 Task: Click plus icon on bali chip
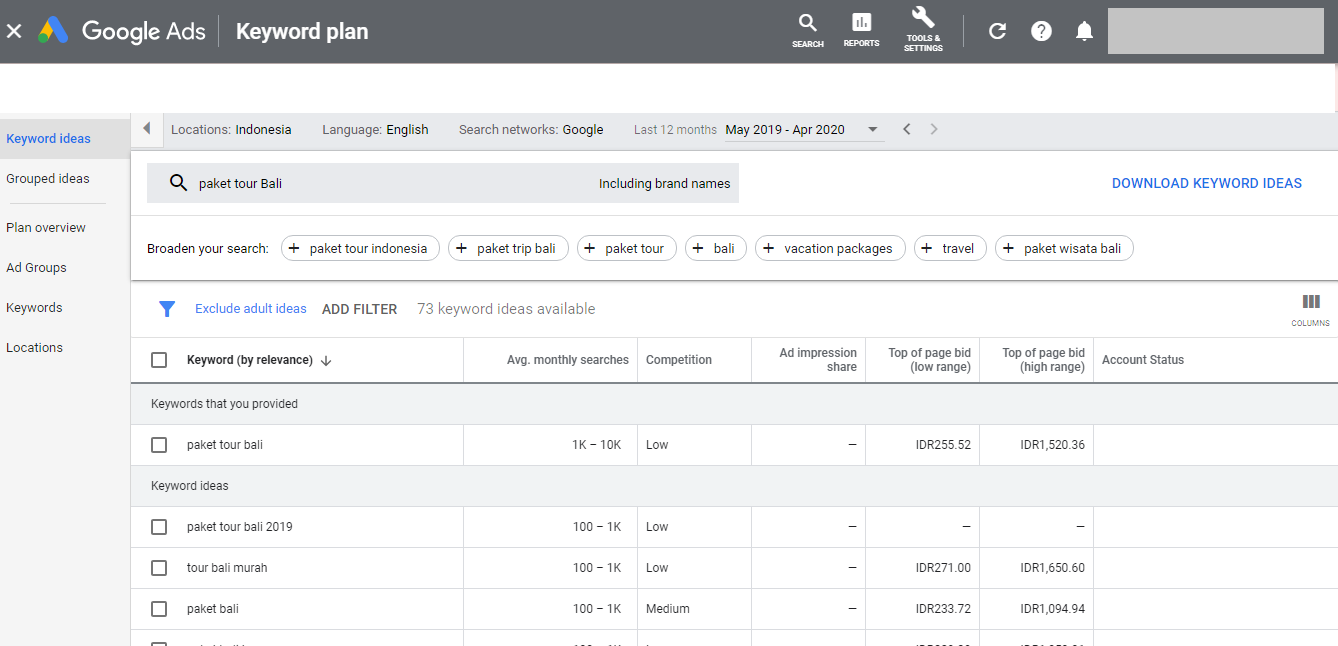point(698,249)
